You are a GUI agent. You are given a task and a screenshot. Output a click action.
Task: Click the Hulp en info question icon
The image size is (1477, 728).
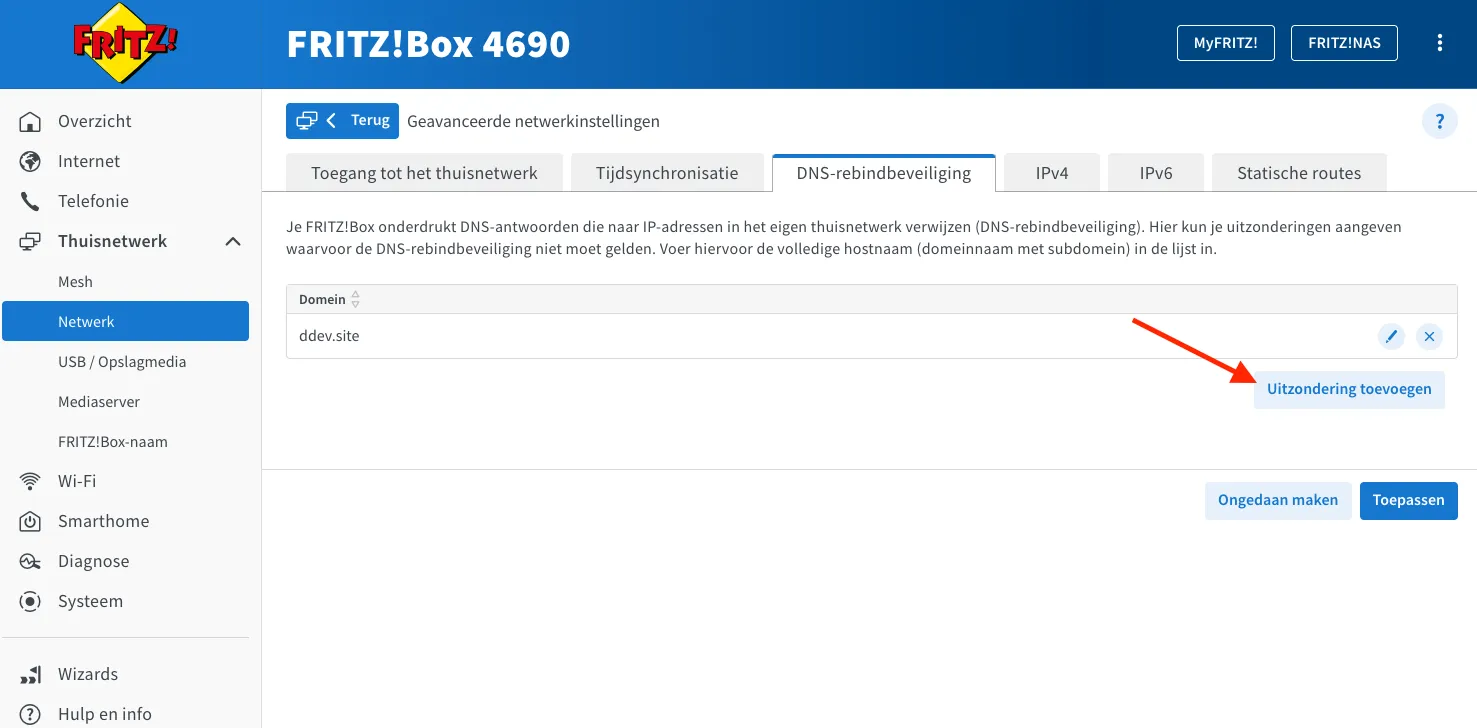click(31, 714)
